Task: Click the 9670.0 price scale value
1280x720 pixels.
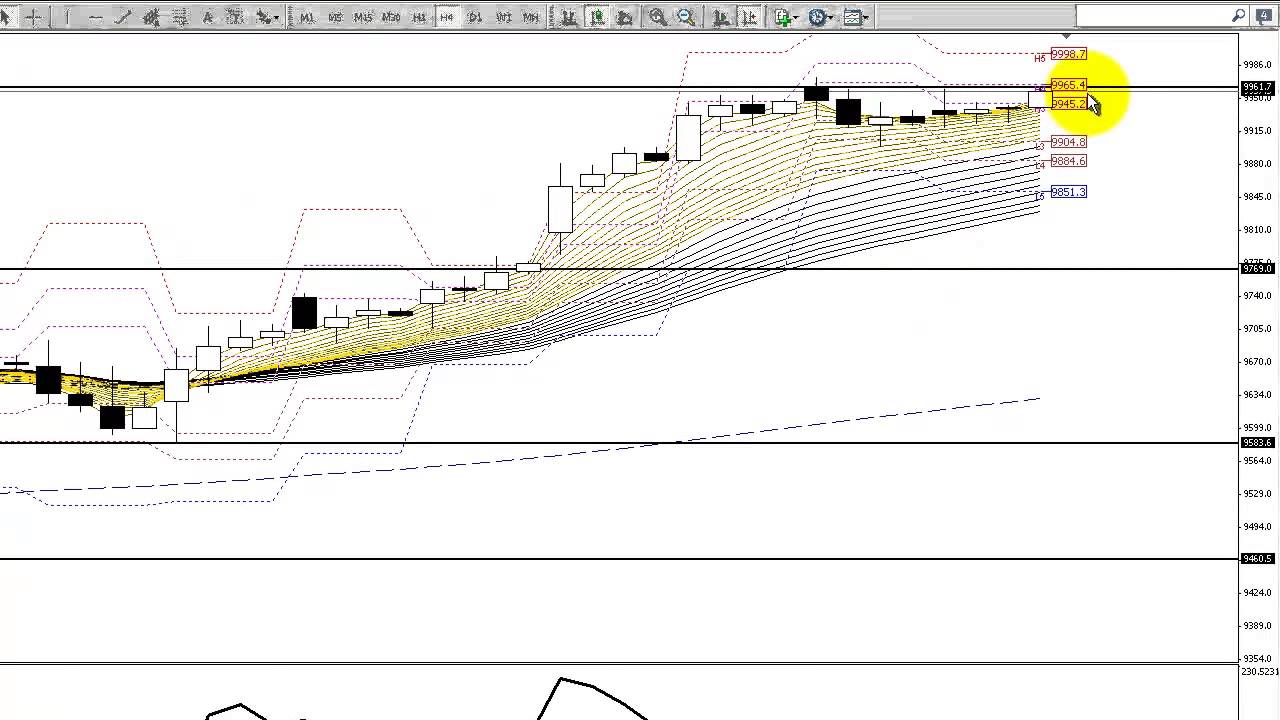Action: click(x=1257, y=362)
